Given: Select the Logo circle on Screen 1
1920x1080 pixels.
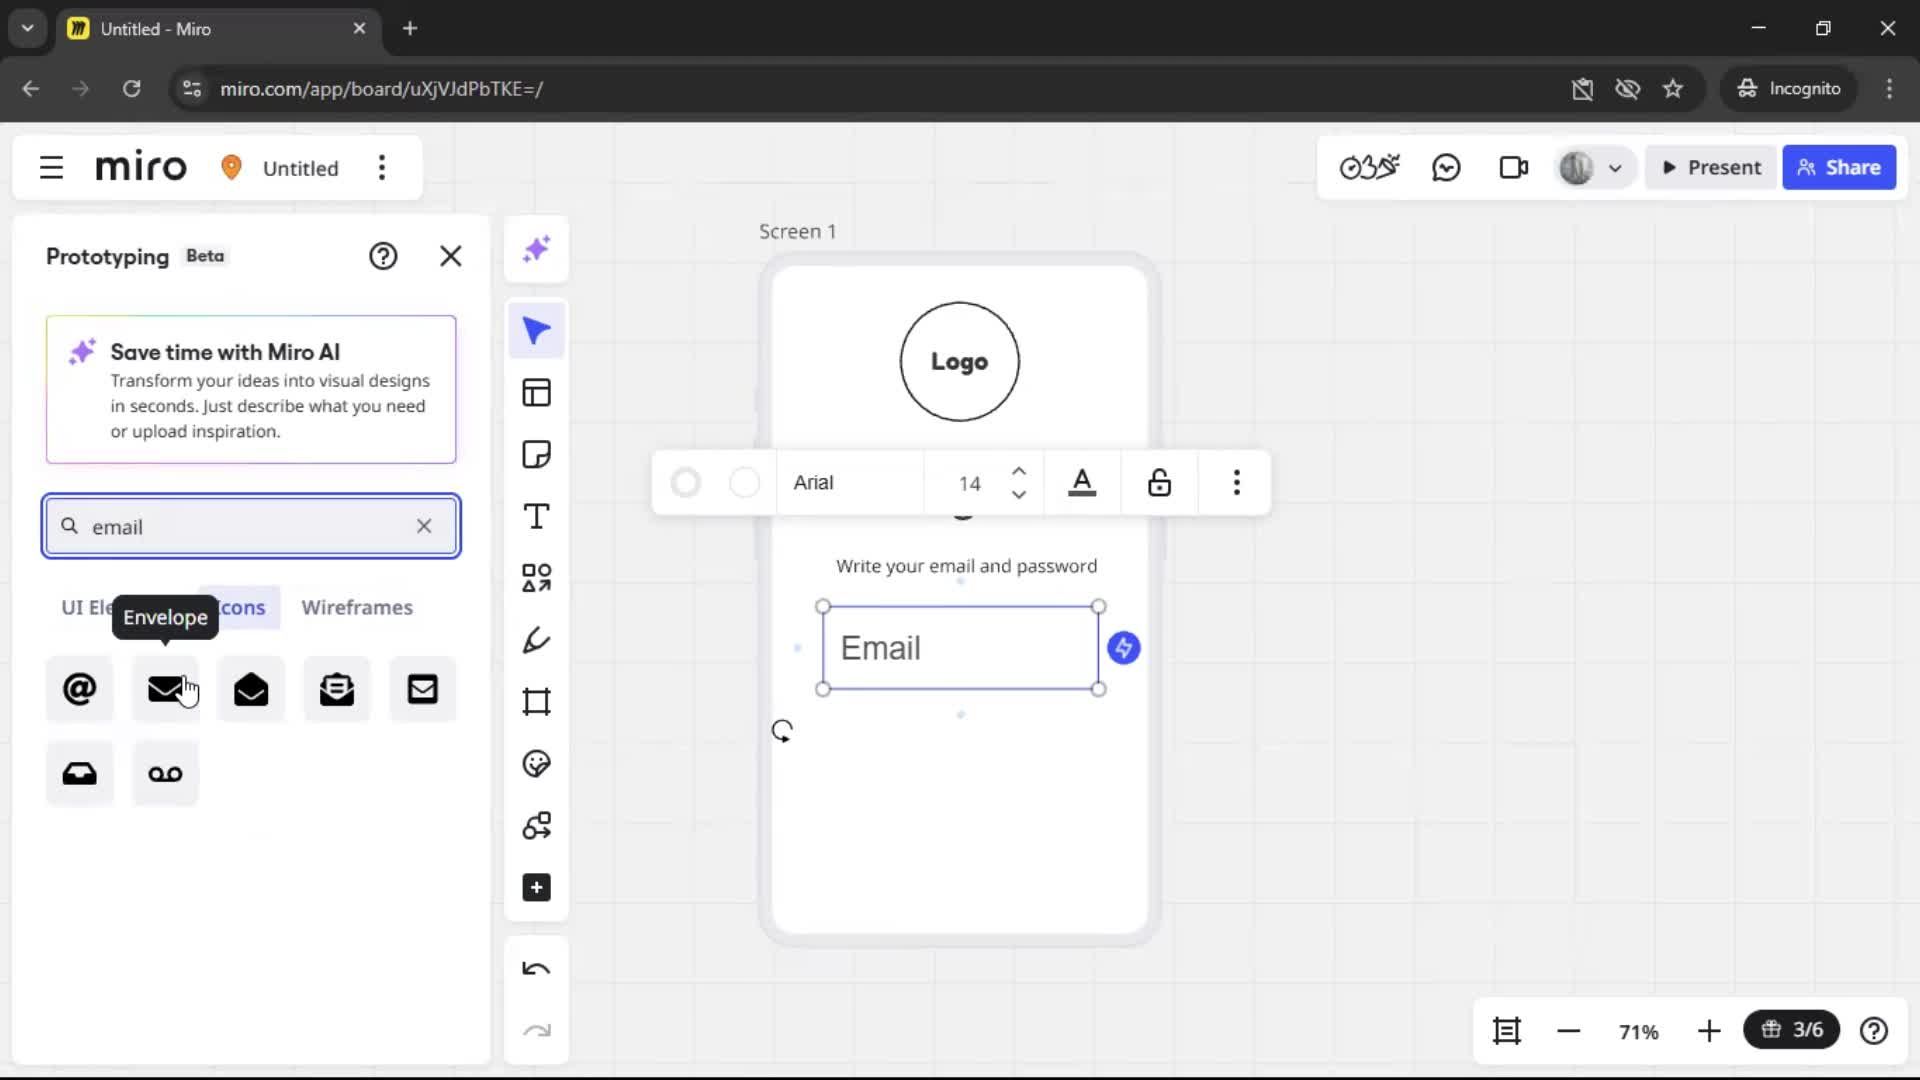Looking at the screenshot, I should [x=960, y=362].
